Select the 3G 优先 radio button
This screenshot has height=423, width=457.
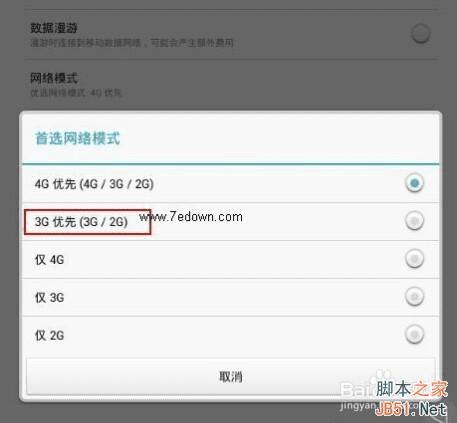(x=414, y=221)
